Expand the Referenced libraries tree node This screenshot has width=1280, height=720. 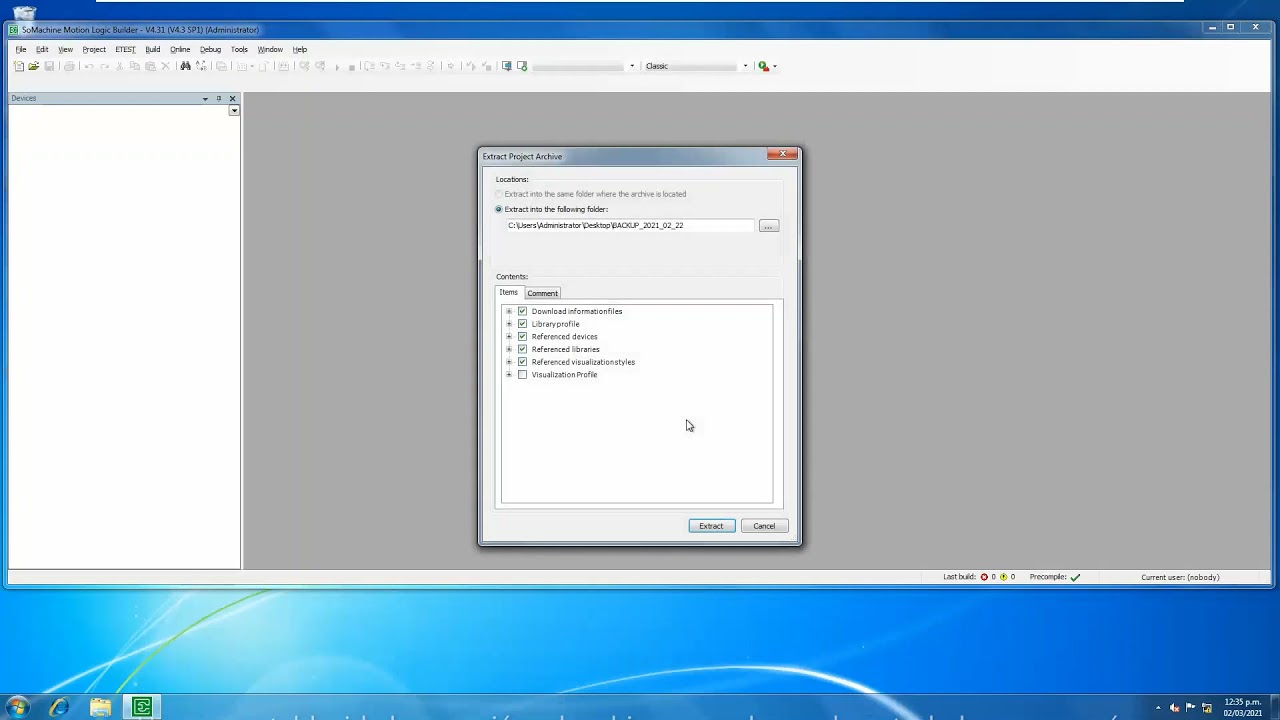[x=509, y=349]
